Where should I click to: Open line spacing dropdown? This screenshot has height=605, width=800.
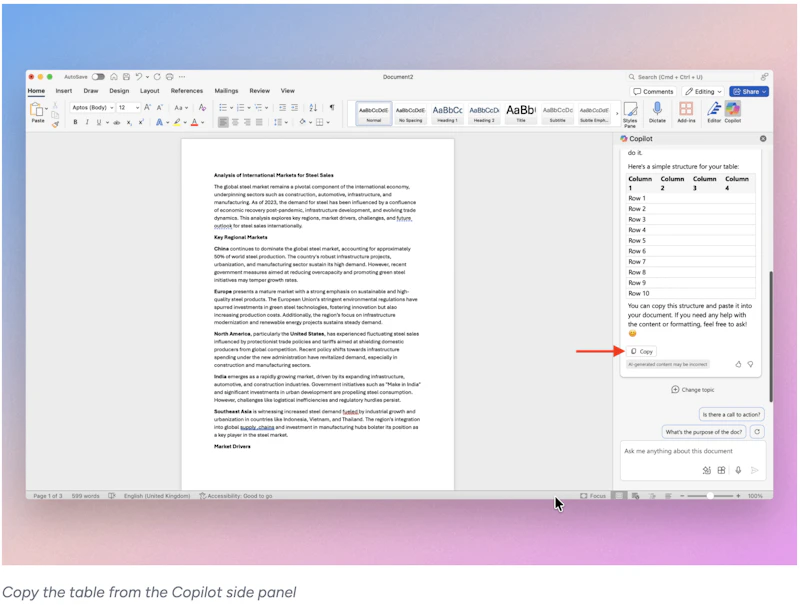coord(280,122)
